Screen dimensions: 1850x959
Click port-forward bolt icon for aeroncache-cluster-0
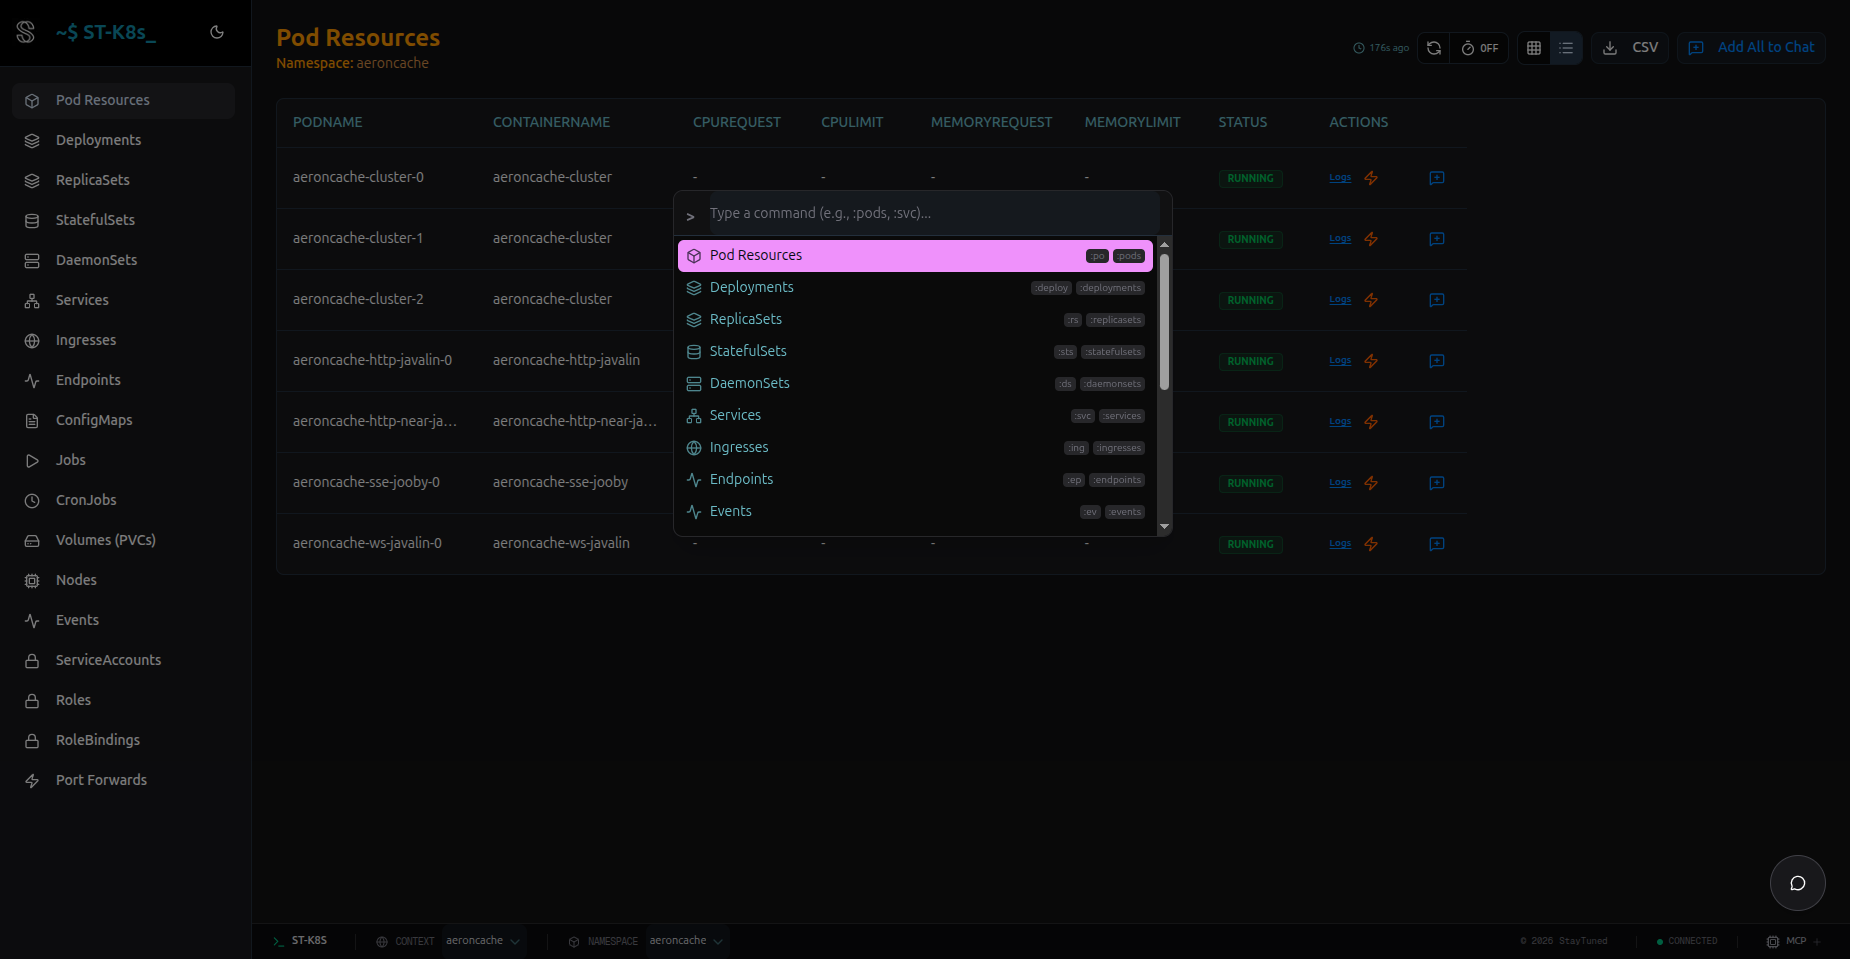1371,178
